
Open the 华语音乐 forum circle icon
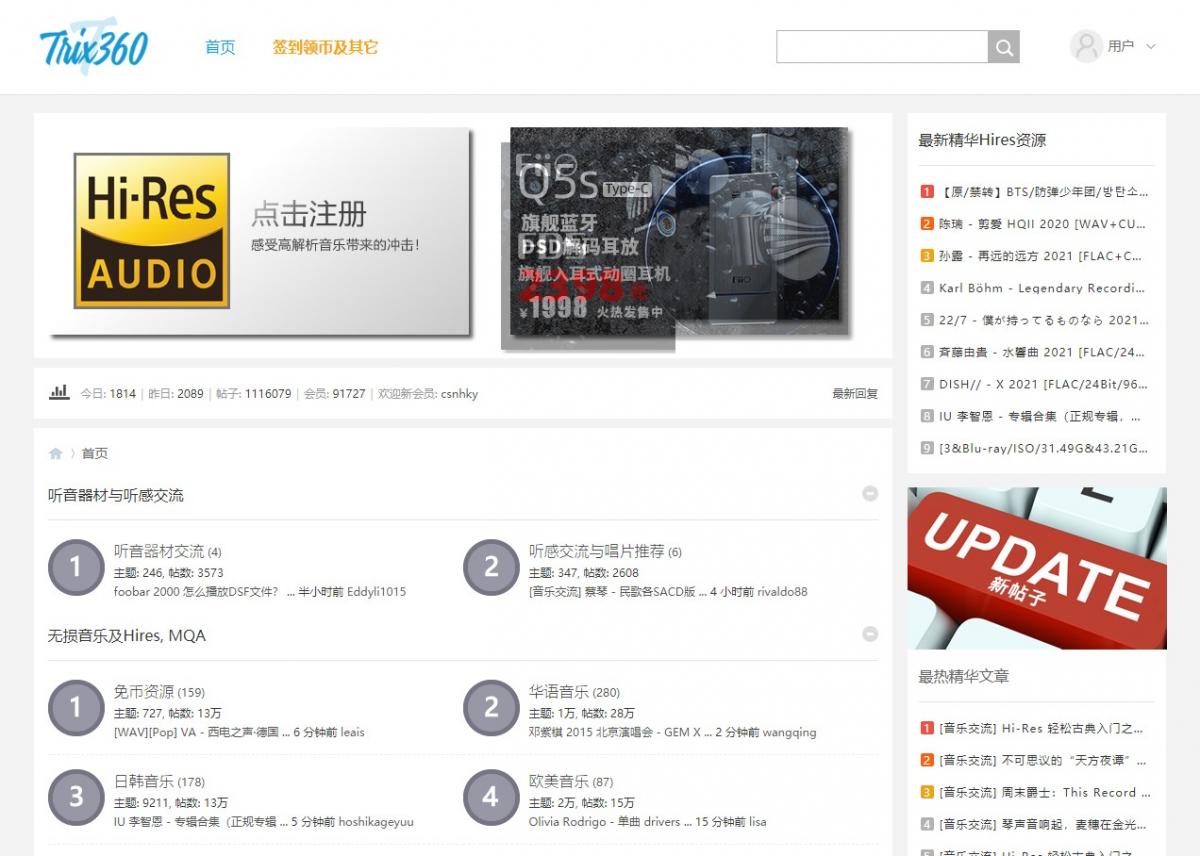491,708
